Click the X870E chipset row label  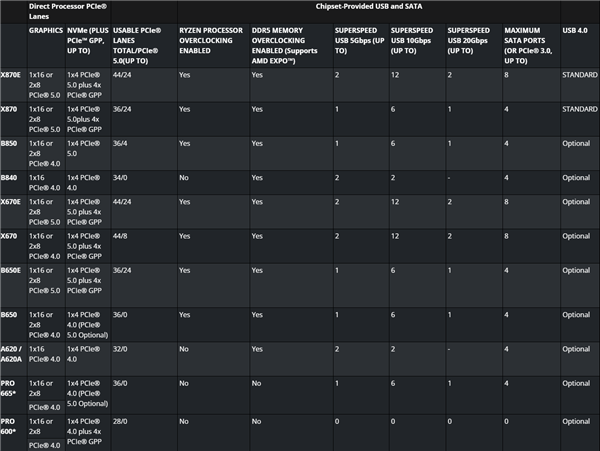[11, 74]
